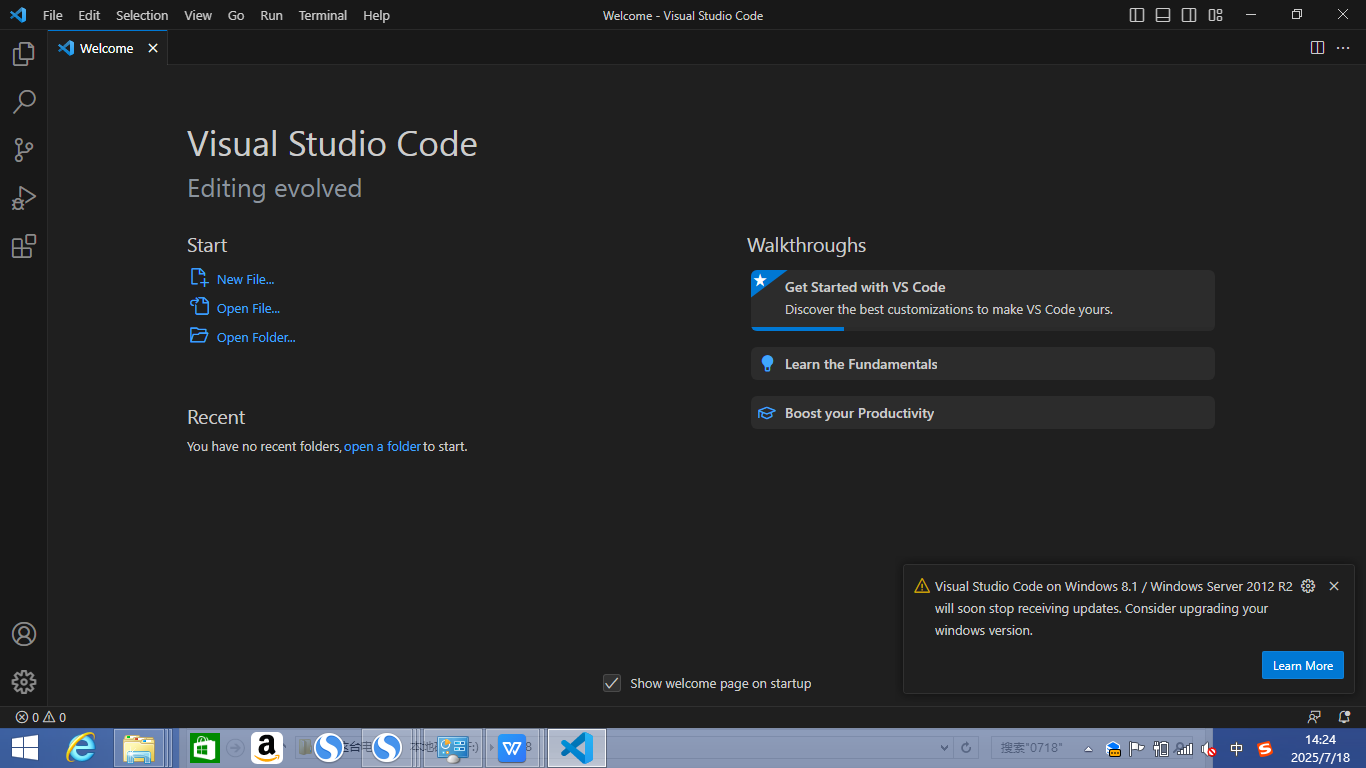
Task: Open the Manage gear in activity bar
Action: pyautogui.click(x=24, y=682)
